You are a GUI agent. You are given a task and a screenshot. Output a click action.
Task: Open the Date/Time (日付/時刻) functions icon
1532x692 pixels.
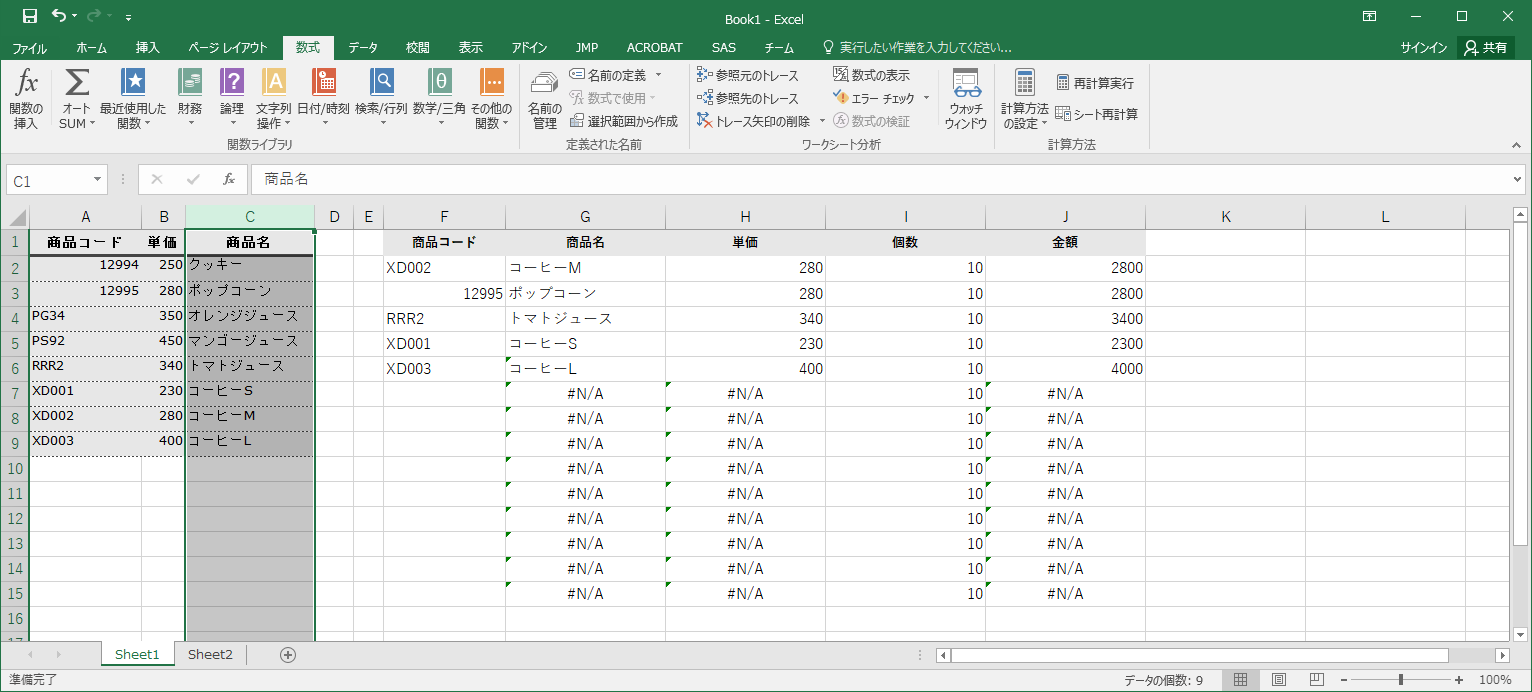click(x=323, y=98)
